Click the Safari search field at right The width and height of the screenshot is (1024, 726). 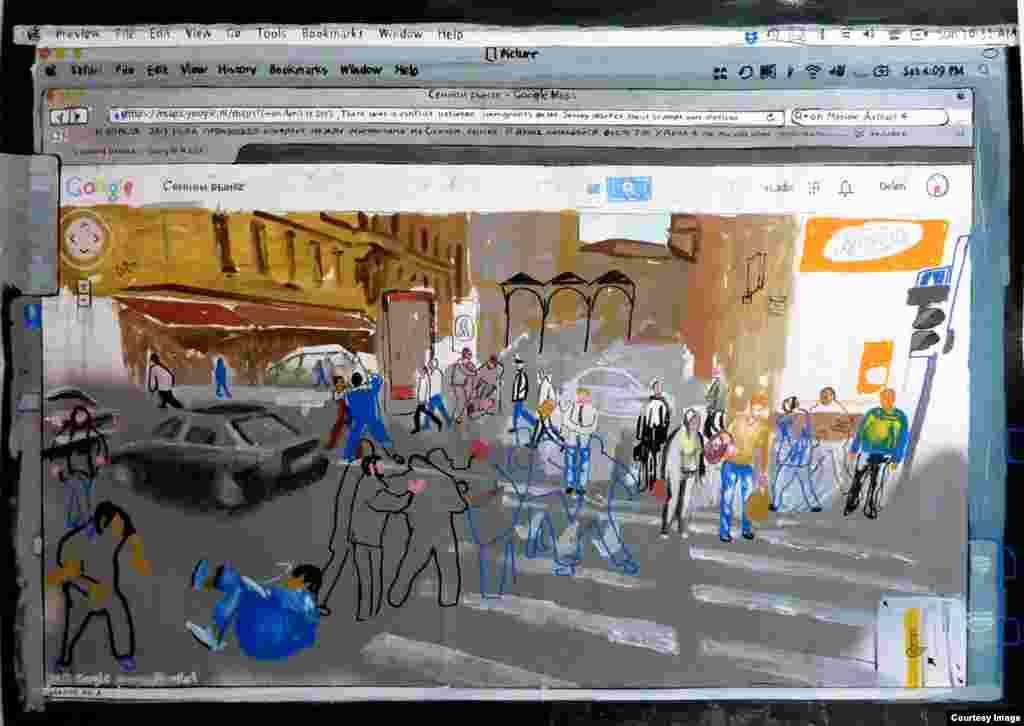868,117
